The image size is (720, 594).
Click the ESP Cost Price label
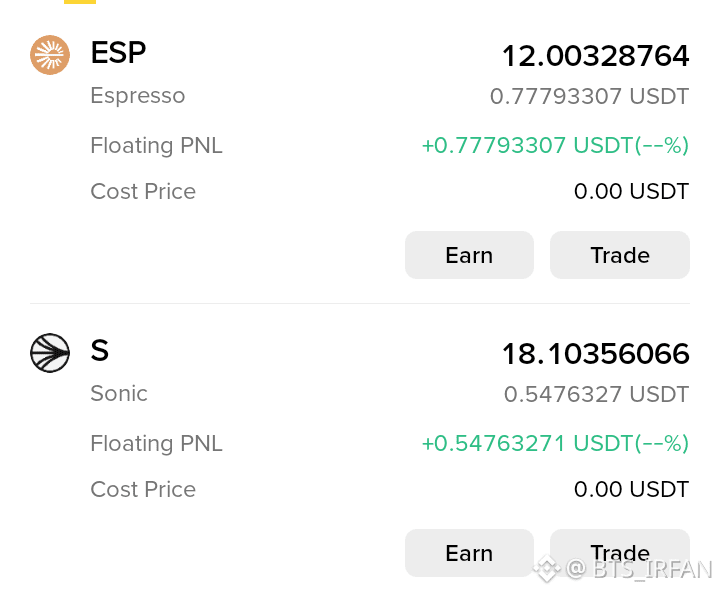(143, 191)
